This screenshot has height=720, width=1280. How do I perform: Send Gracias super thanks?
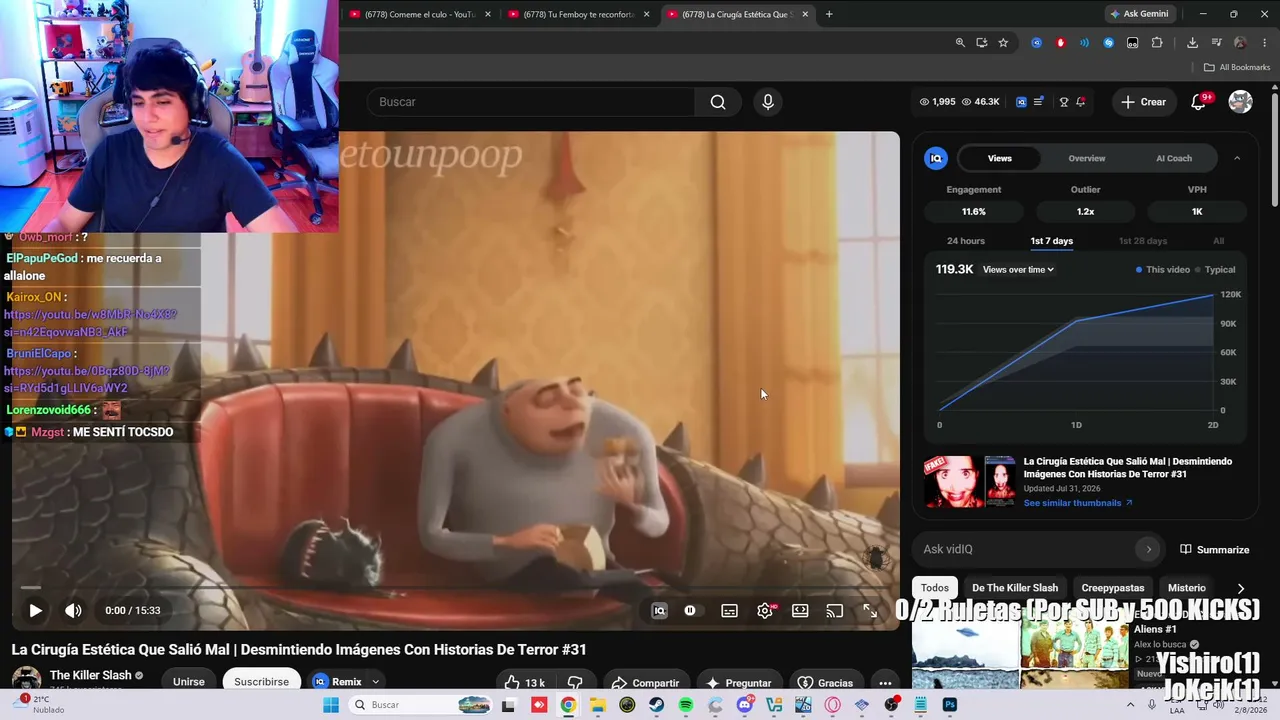tap(826, 683)
